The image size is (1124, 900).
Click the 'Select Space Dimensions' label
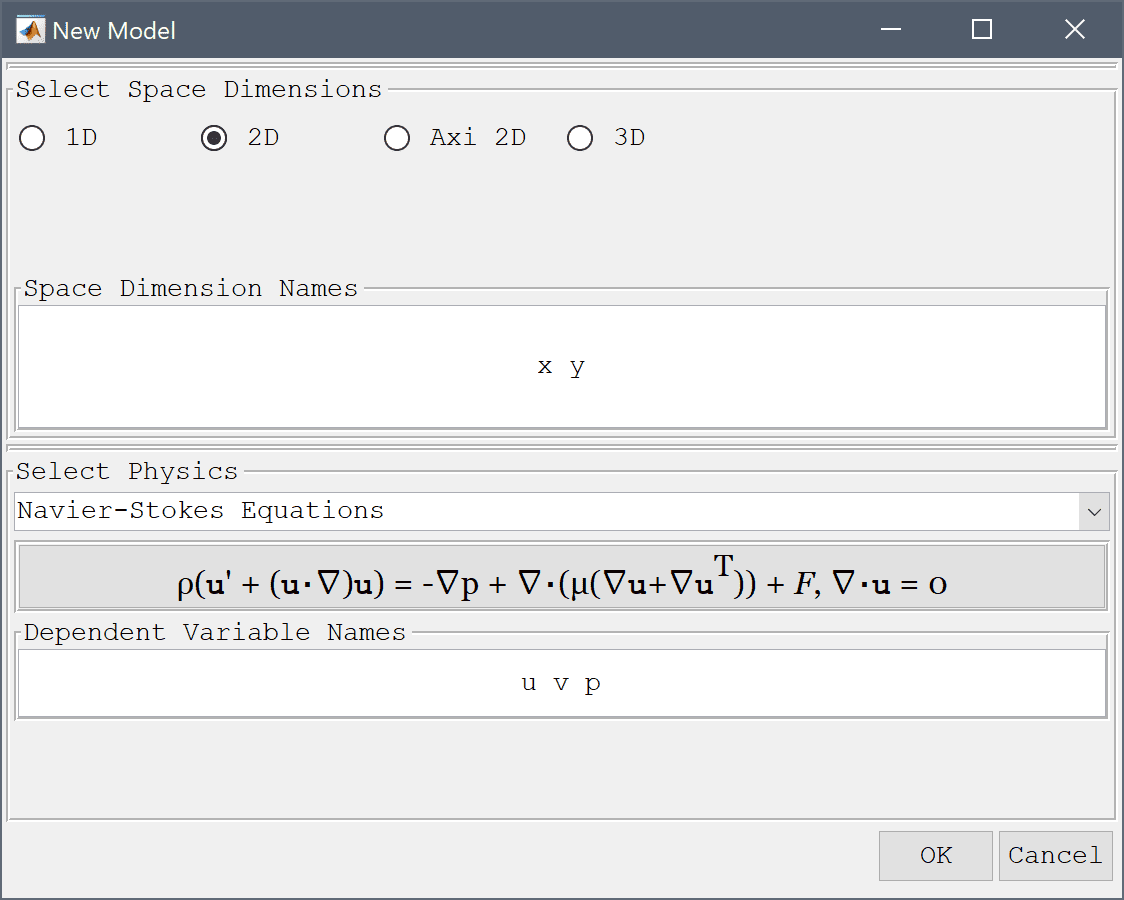[x=199, y=90]
